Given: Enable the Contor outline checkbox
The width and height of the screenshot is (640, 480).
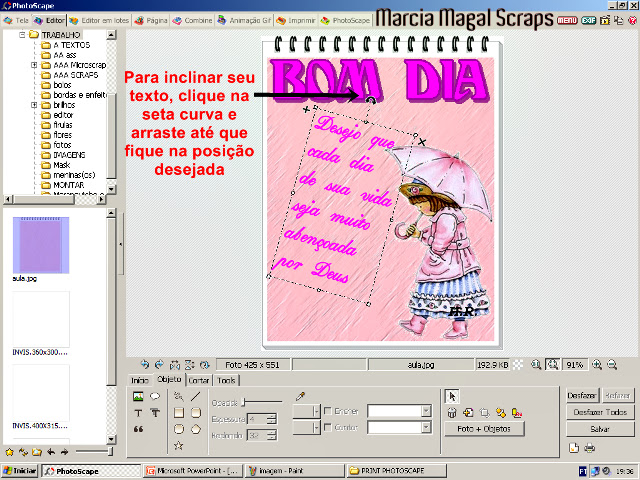Looking at the screenshot, I should 327,427.
